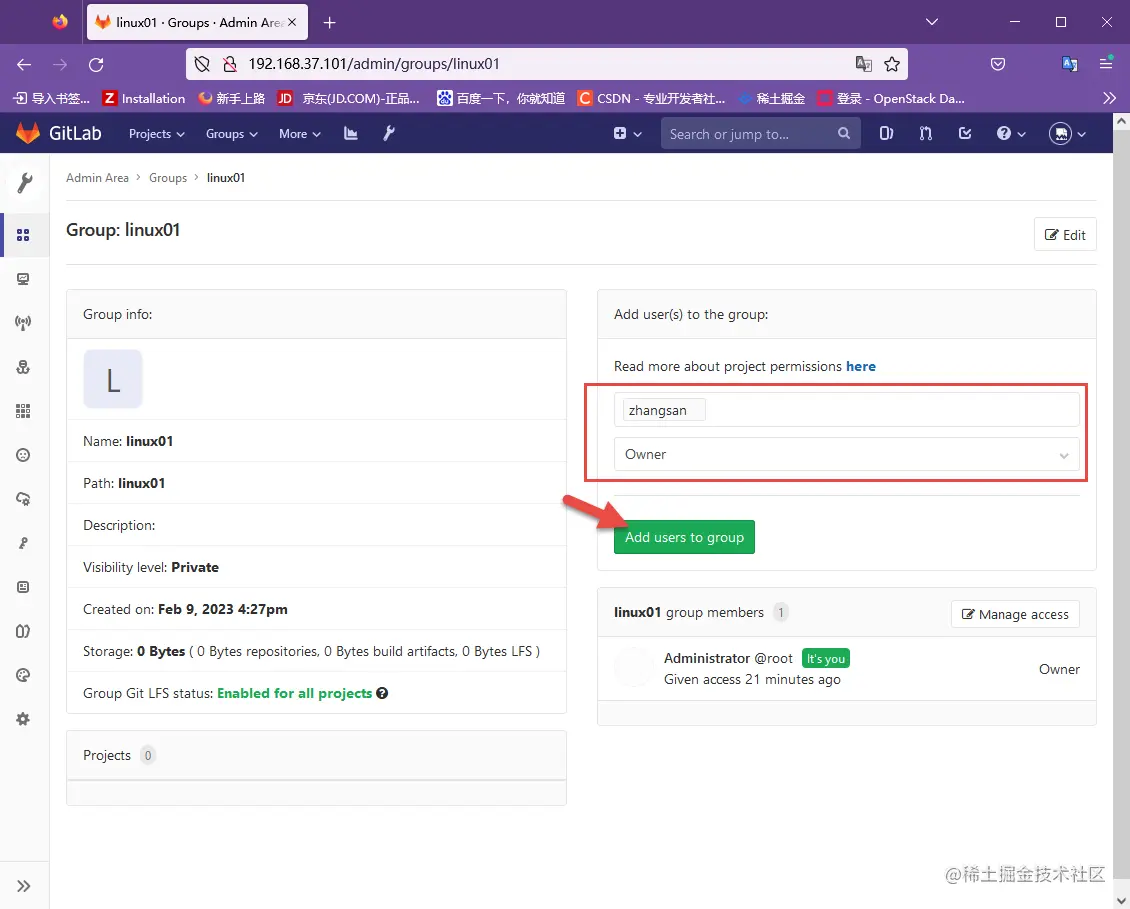The height and width of the screenshot is (909, 1130).
Task: Open the 百度一下 bookmark
Action: [501, 98]
